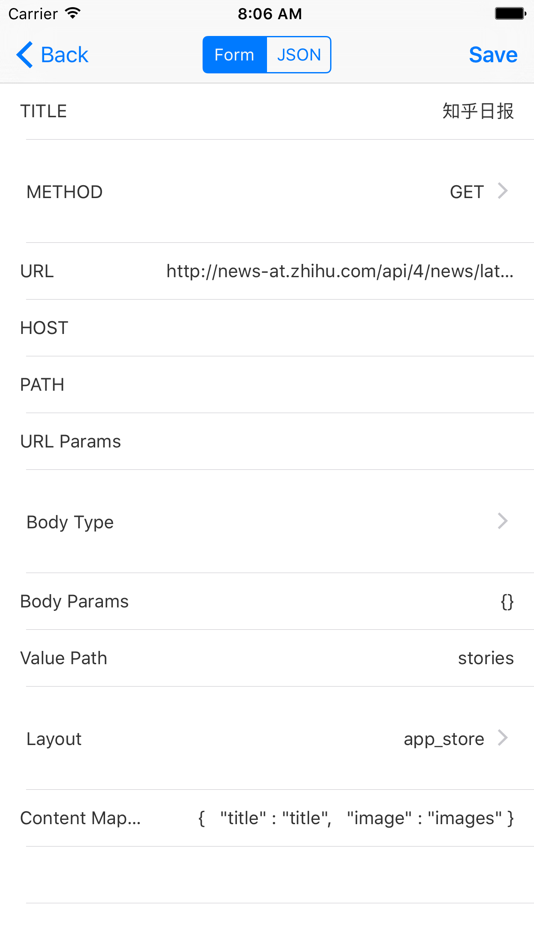534x950 pixels.
Task: Tap the app_store layout value
Action: click(x=444, y=739)
